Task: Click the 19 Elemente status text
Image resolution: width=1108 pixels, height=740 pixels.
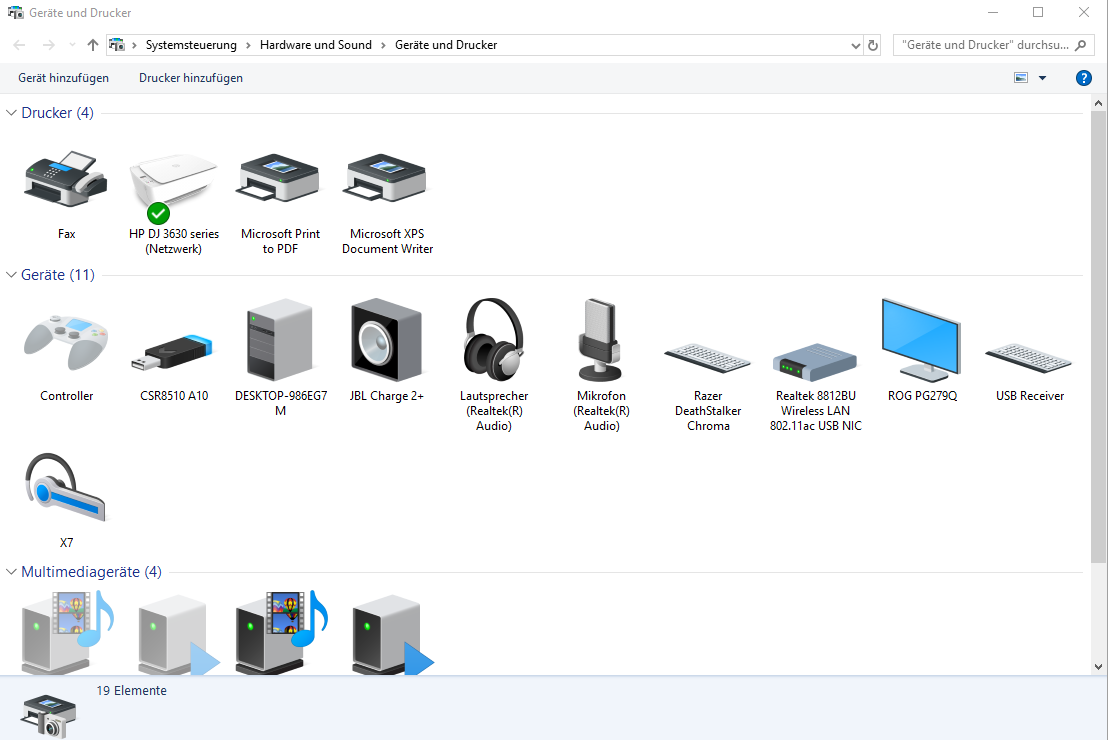Action: click(131, 691)
